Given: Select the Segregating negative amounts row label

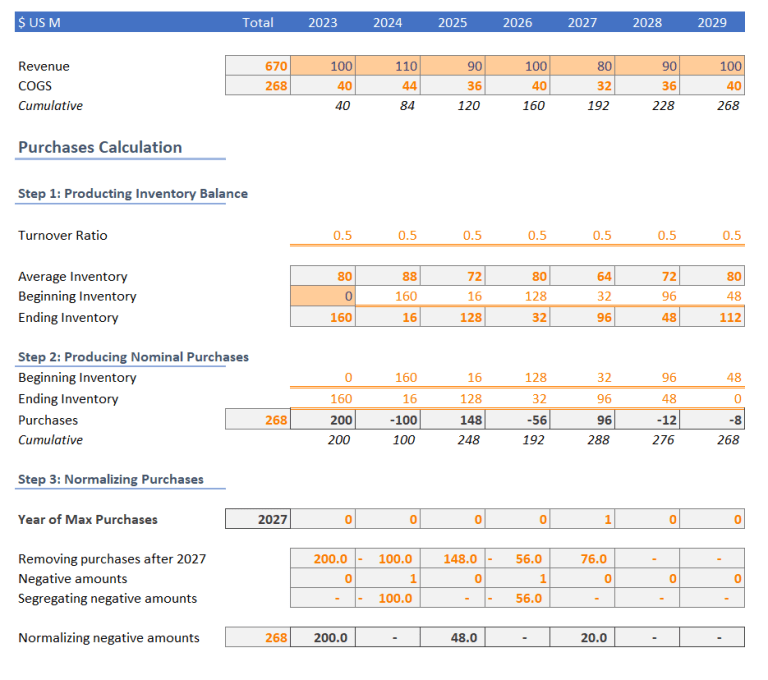Looking at the screenshot, I should tap(107, 599).
